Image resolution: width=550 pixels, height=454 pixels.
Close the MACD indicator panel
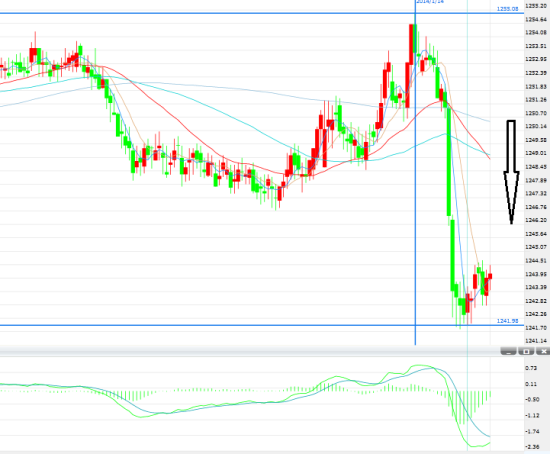[543, 351]
